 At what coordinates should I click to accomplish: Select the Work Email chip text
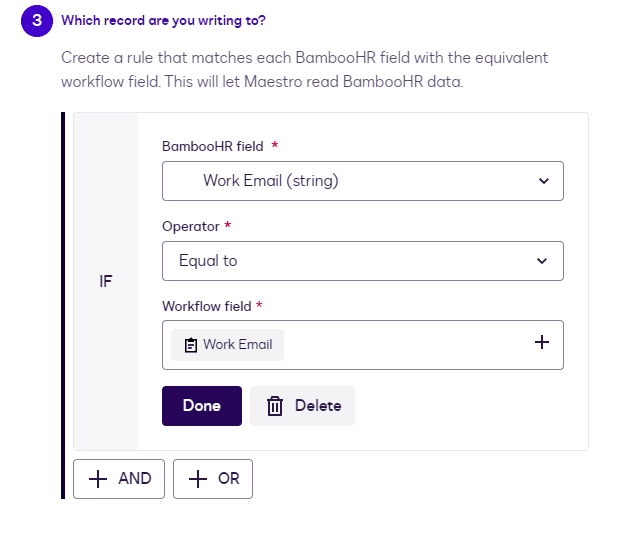(x=238, y=345)
